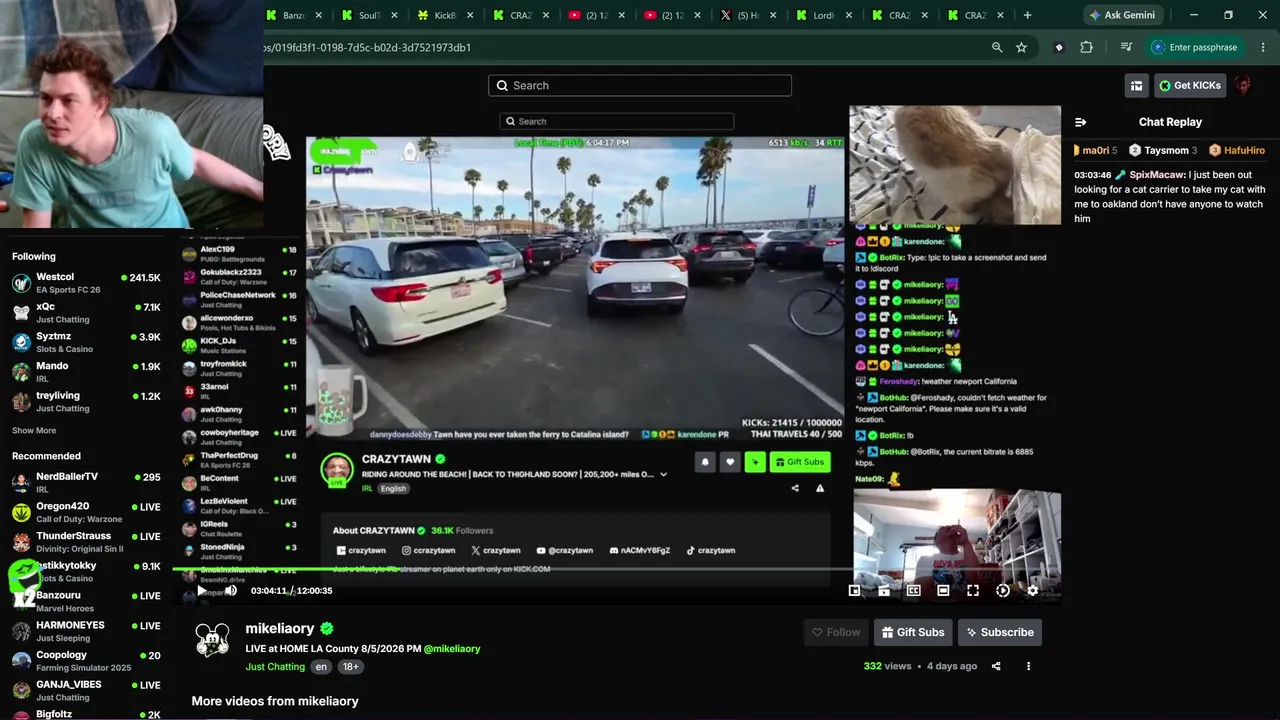Open Coopology recommended channel

[86, 661]
